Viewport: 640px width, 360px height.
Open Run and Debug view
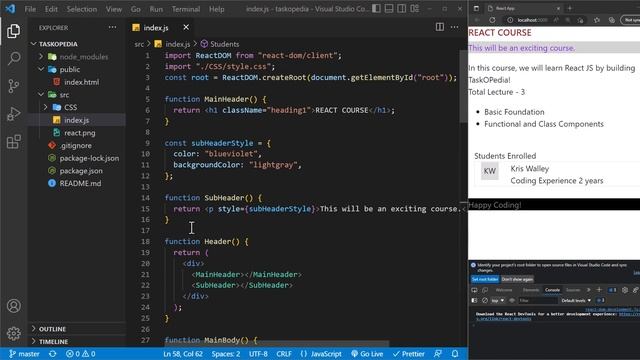point(13,114)
